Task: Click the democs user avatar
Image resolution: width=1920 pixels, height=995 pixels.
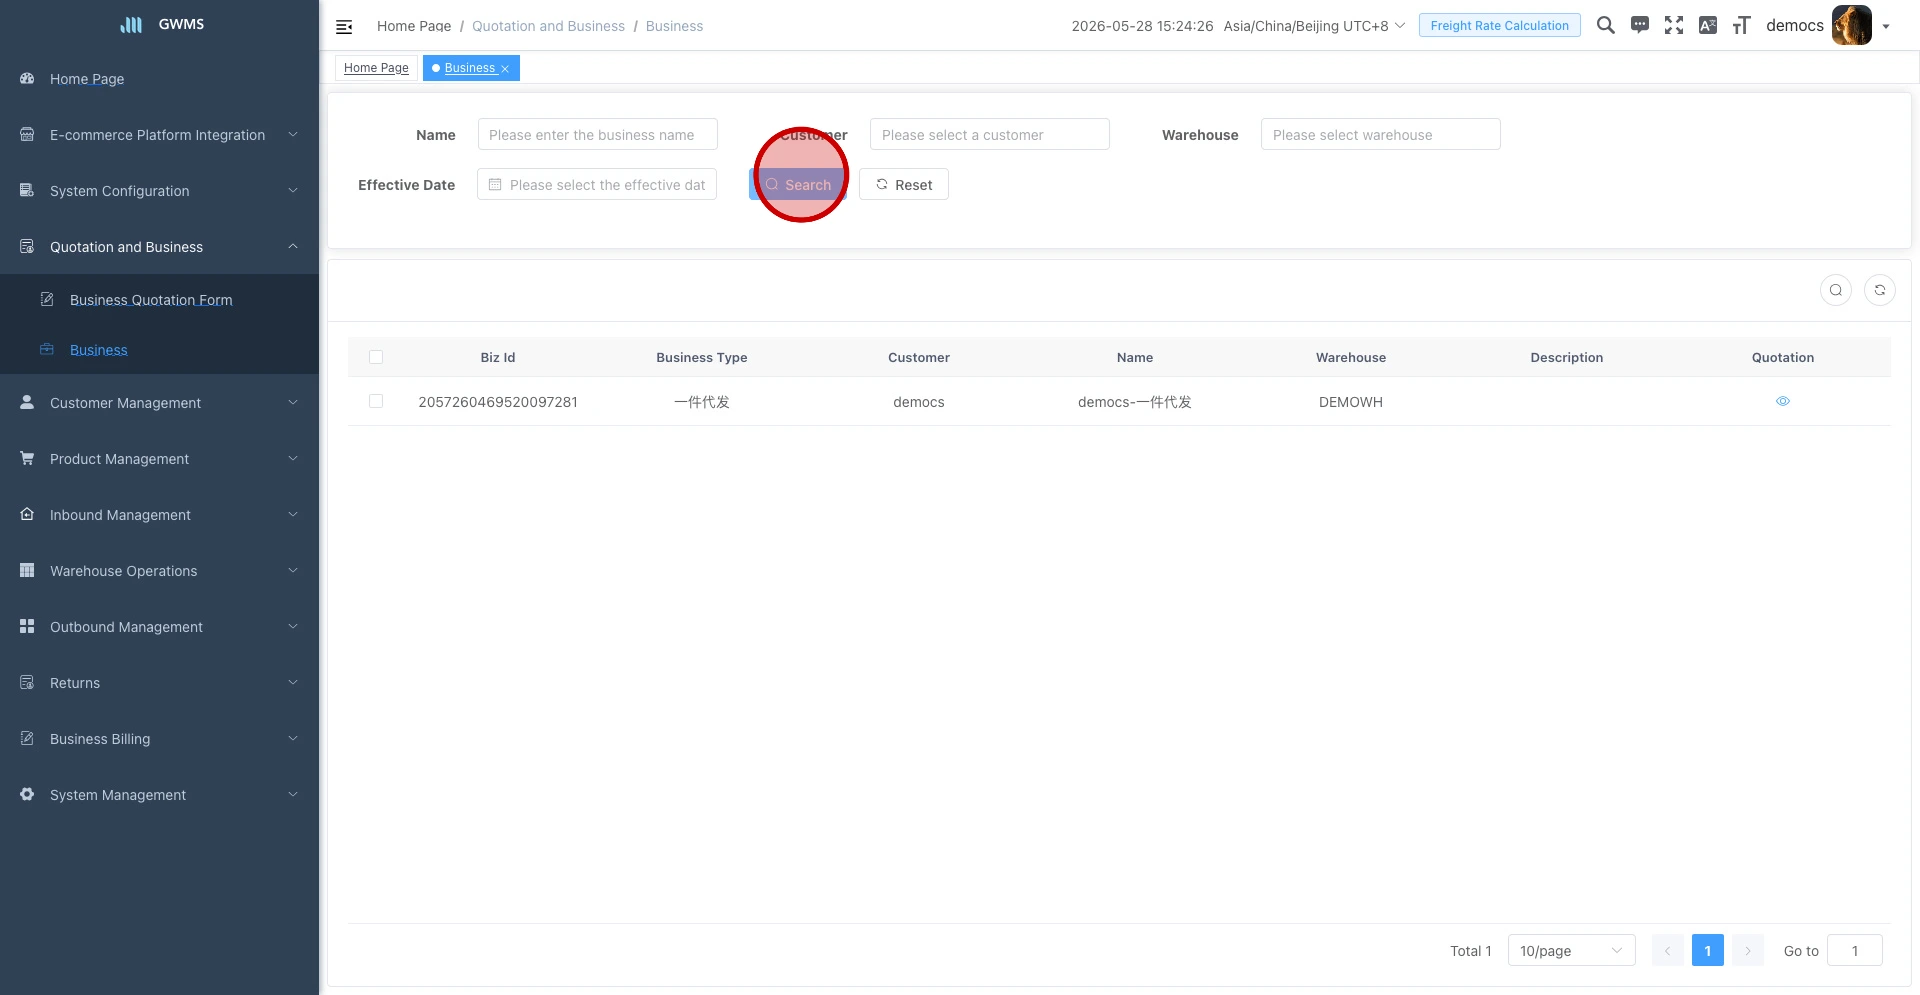Action: coord(1852,25)
